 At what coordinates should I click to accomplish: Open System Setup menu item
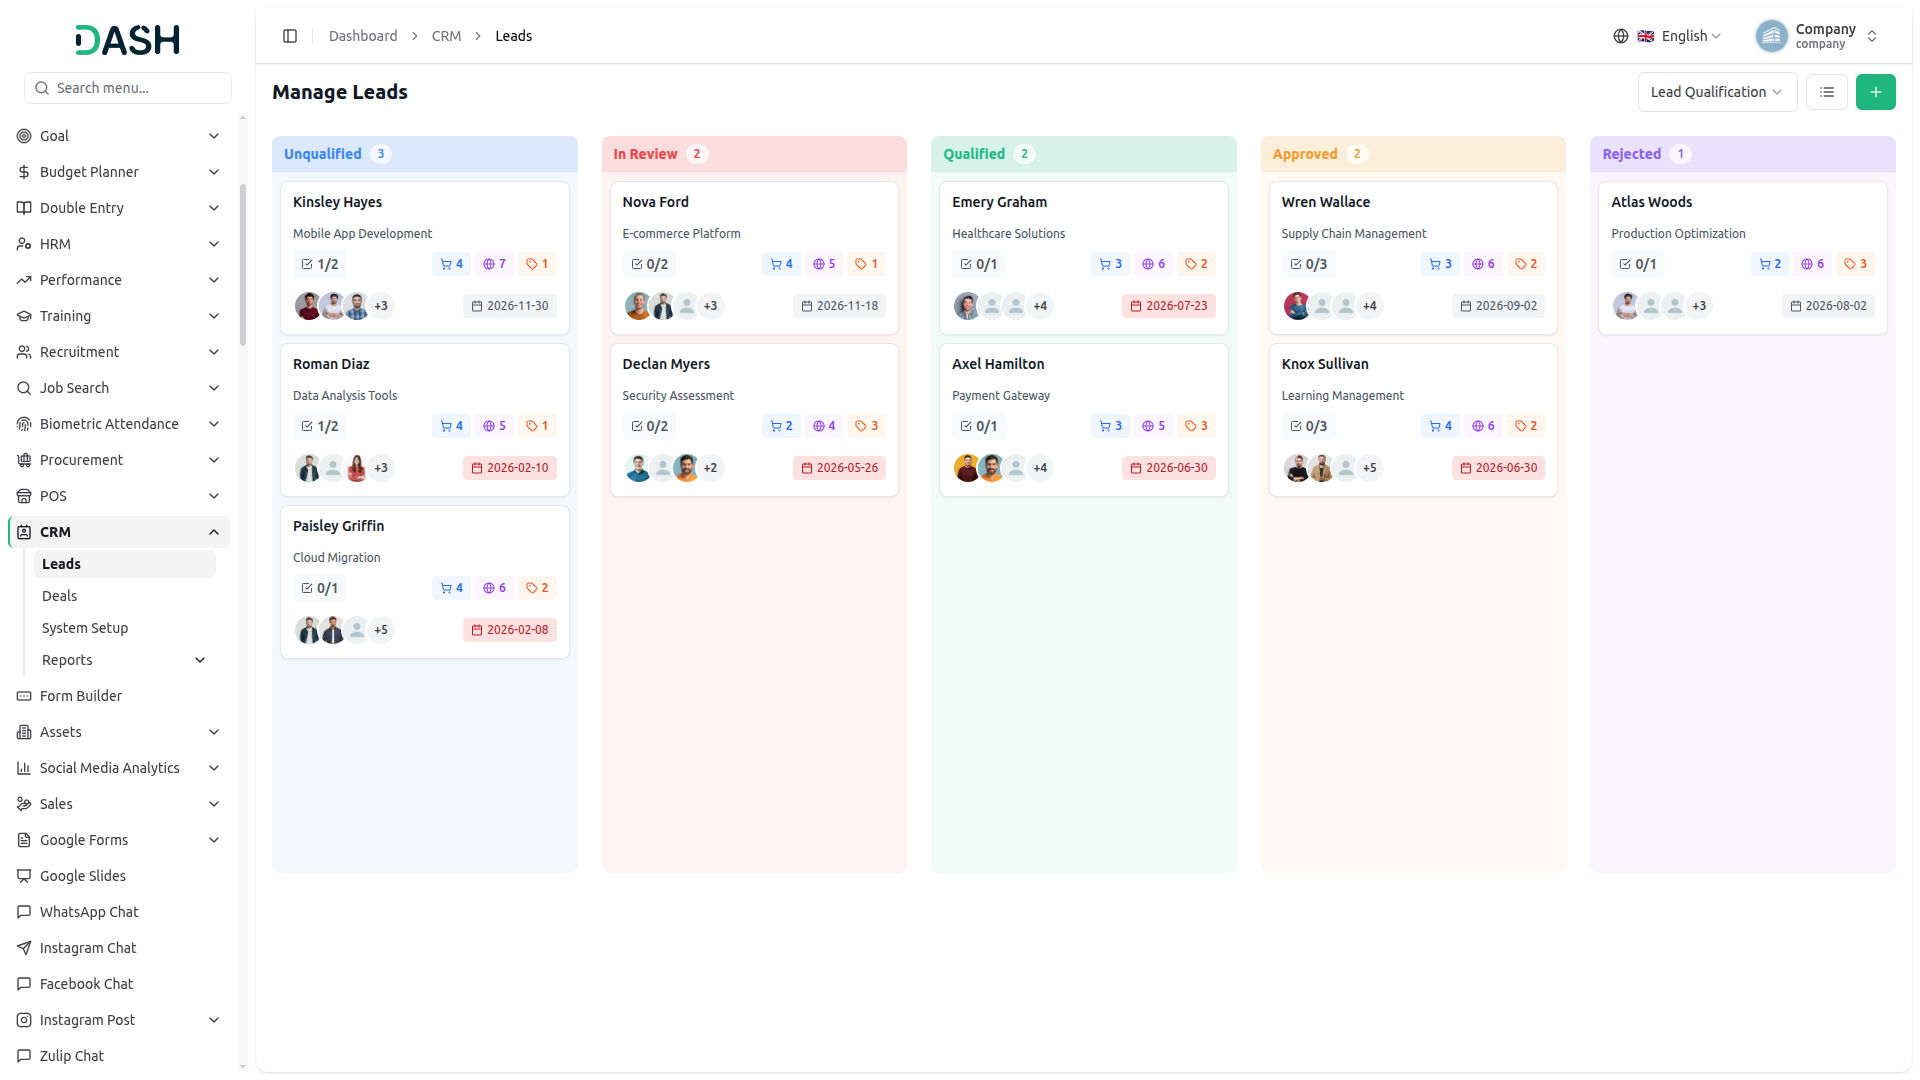pyautogui.click(x=85, y=628)
